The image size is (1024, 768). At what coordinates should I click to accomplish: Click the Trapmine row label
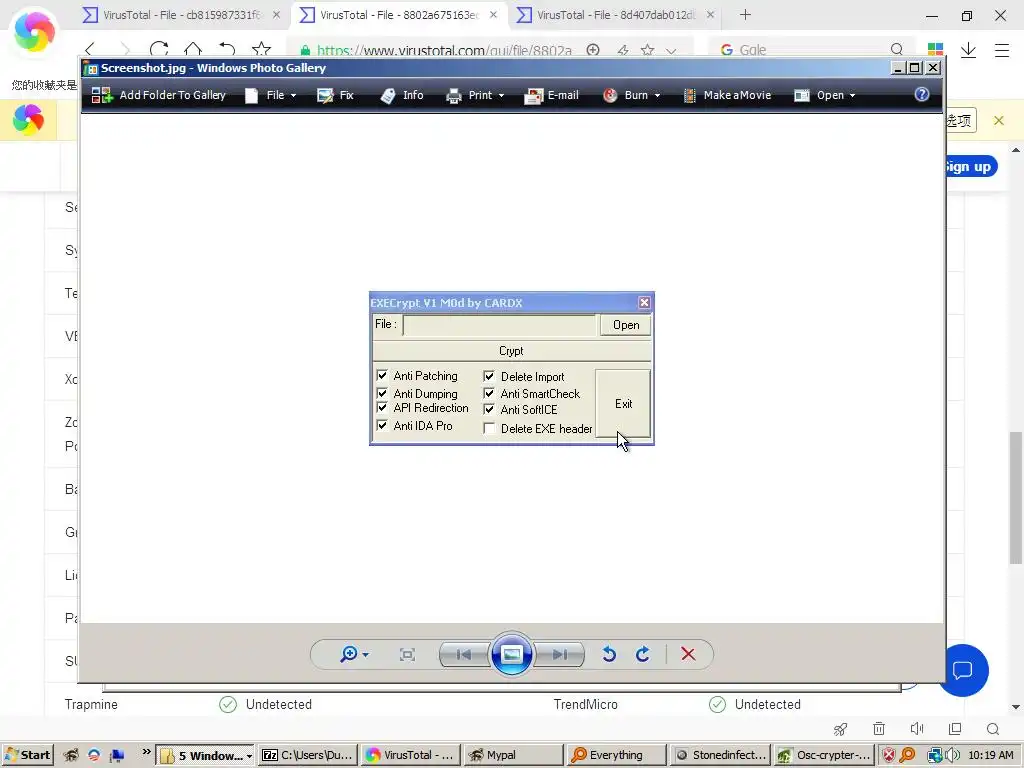[91, 704]
